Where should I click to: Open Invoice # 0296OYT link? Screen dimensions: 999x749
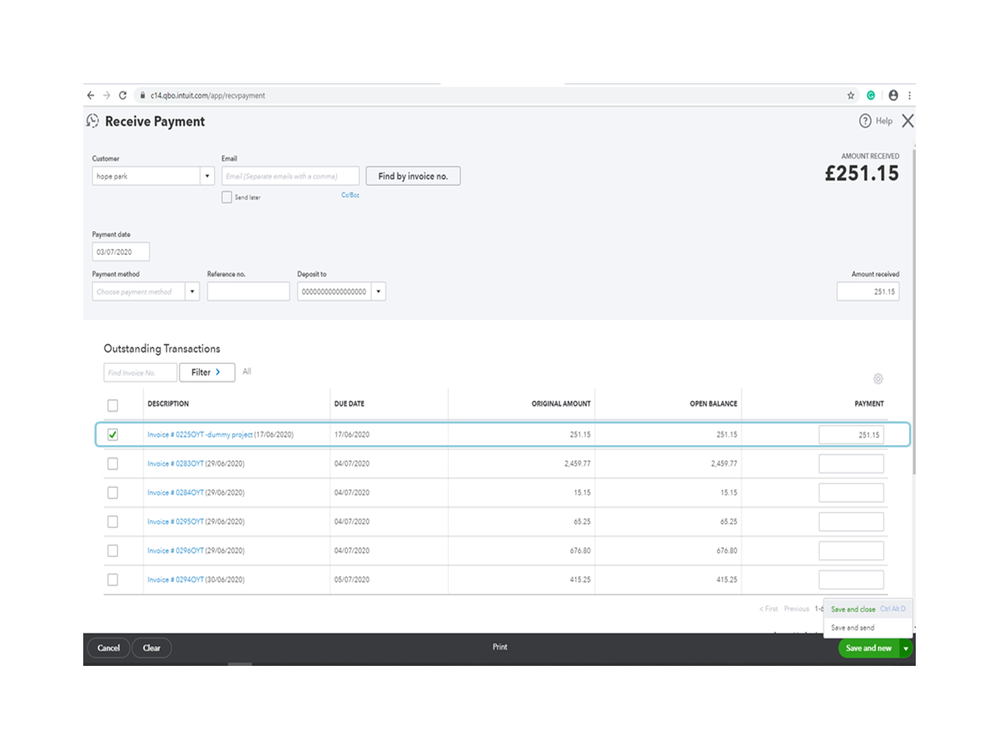175,550
